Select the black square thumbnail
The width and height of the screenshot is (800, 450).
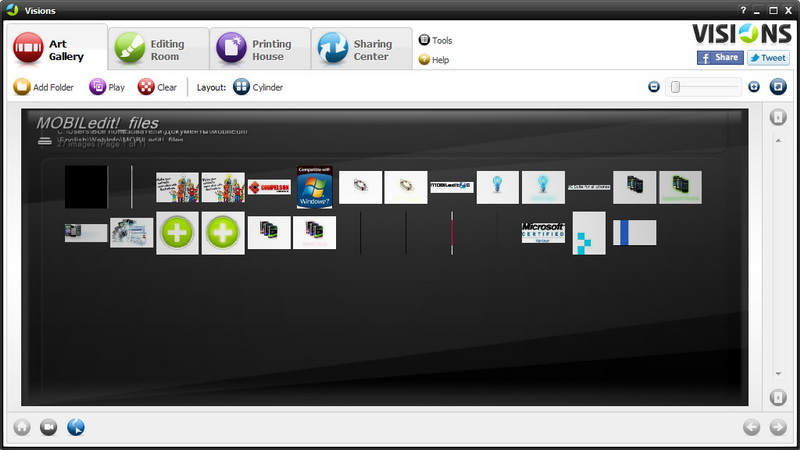click(x=86, y=187)
